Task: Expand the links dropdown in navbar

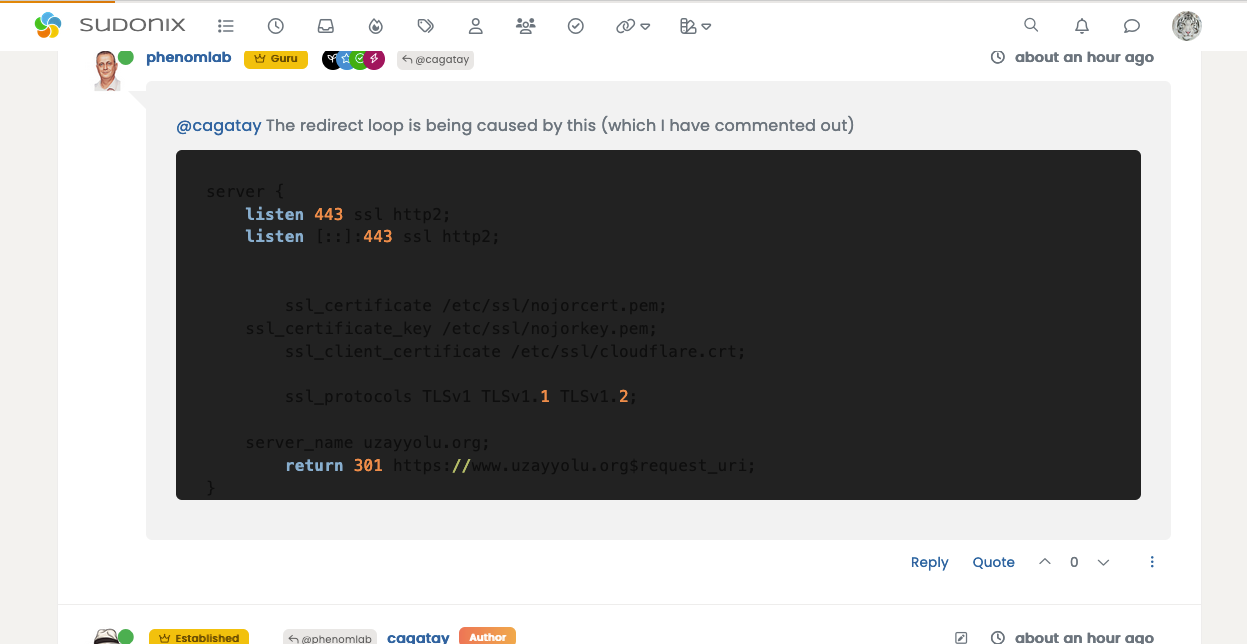Action: tap(633, 27)
